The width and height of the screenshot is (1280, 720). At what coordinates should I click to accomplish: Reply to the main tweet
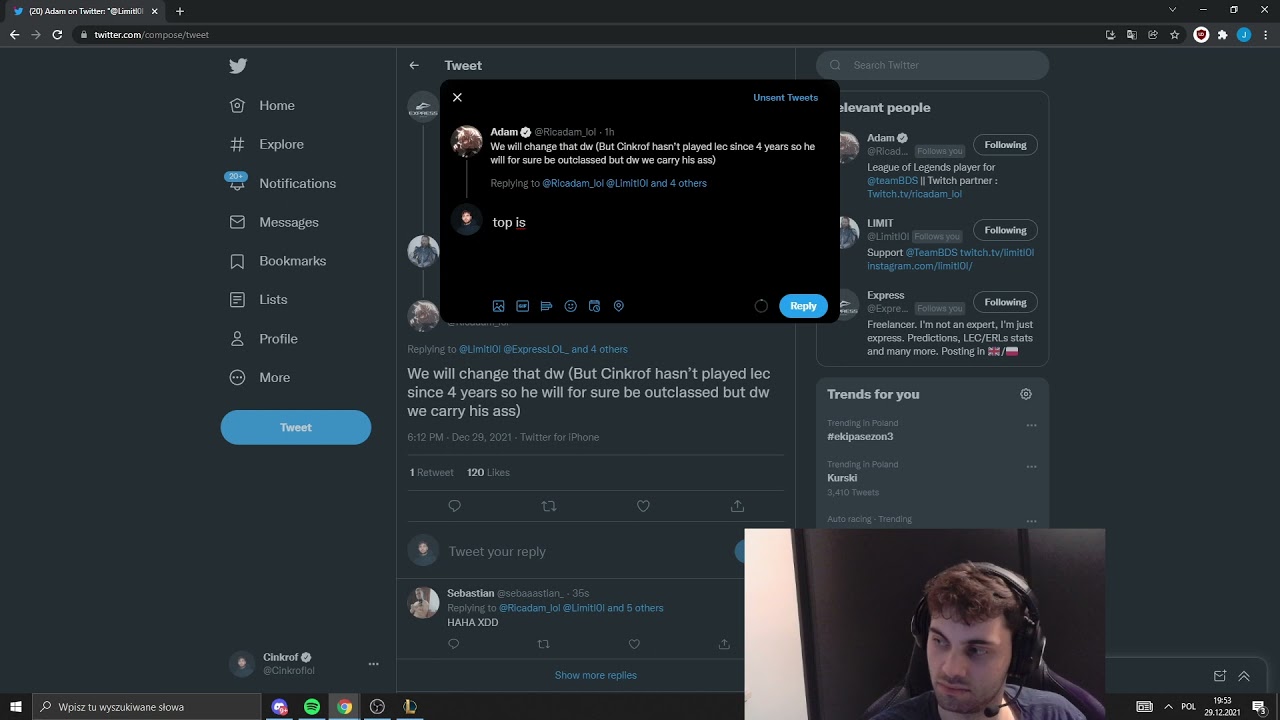tap(455, 506)
